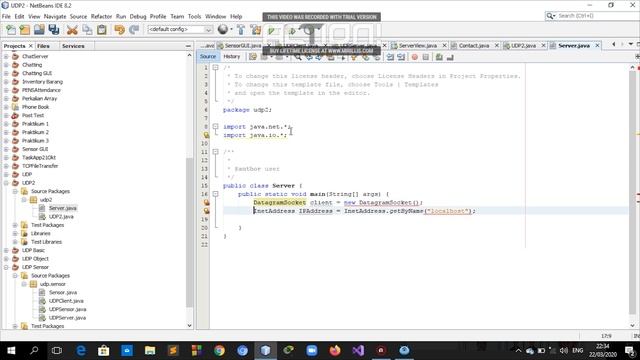Viewport: 640px width, 360px height.
Task: Expand the ChatServer project node
Action: point(6,56)
